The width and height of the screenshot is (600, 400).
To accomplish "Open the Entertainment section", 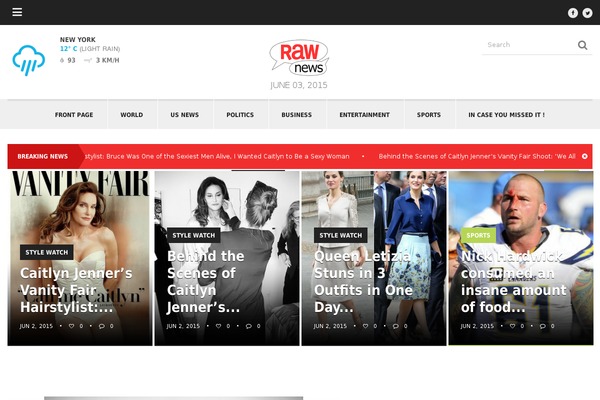I will [364, 115].
